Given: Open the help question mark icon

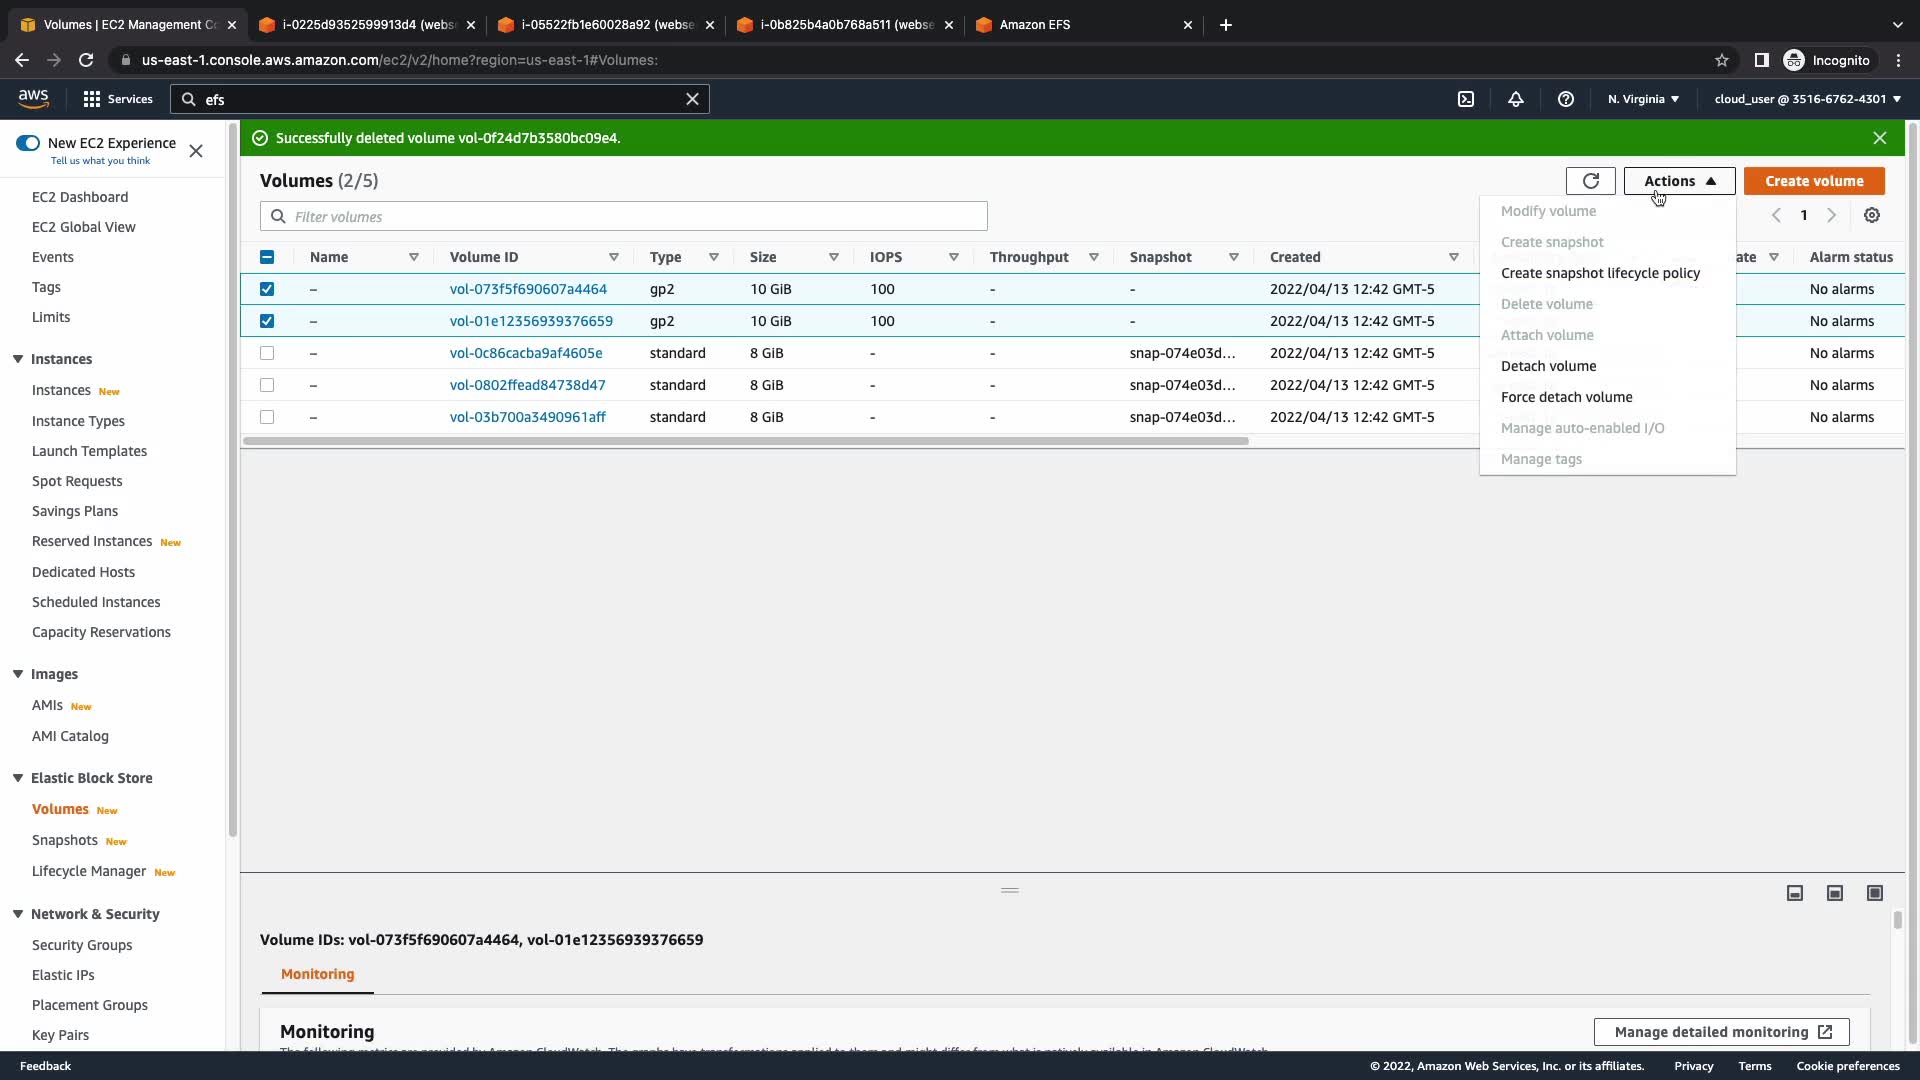Looking at the screenshot, I should (x=1566, y=99).
